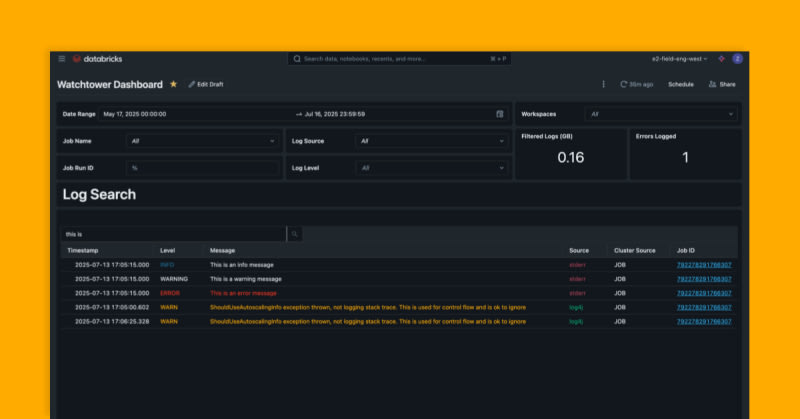Open the Job ID link in the ERROR row
The width and height of the screenshot is (800, 419).
[x=703, y=293]
